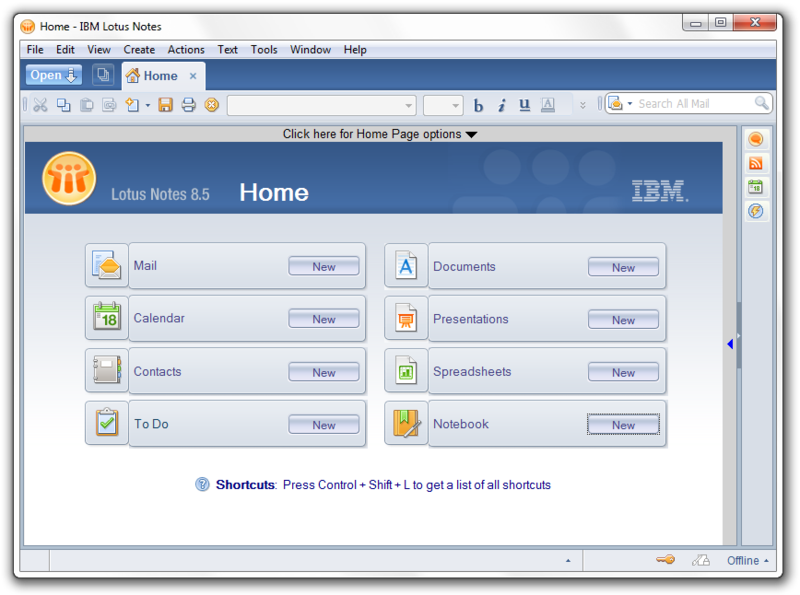The width and height of the screenshot is (800, 595).
Task: Open the Text menu
Action: point(227,49)
